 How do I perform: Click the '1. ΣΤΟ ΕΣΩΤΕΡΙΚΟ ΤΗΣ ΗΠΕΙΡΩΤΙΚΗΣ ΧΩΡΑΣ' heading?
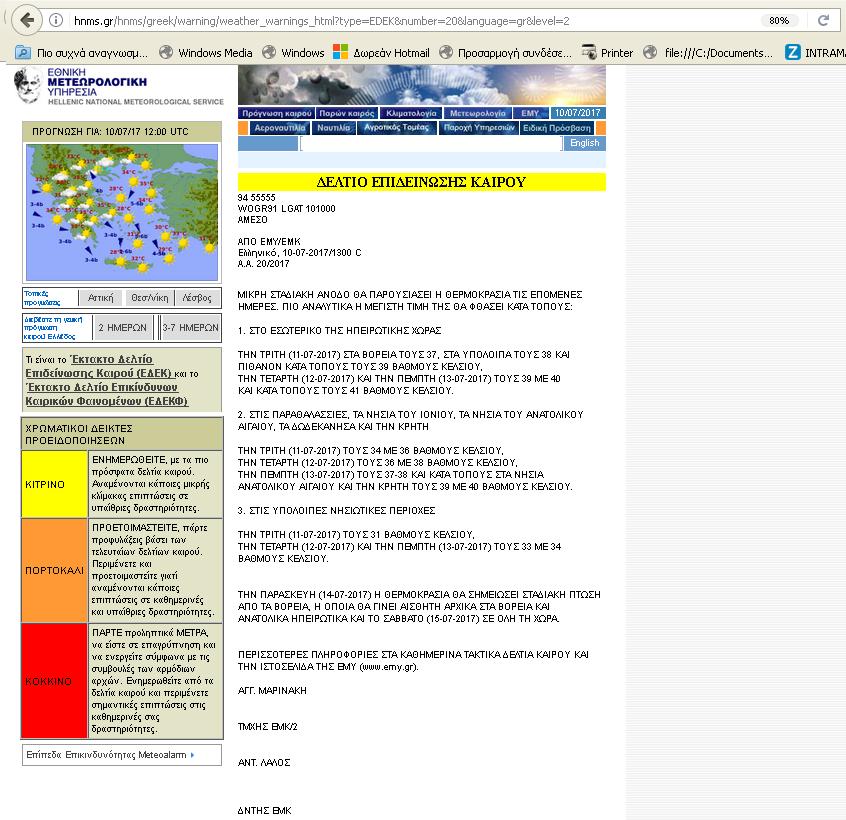(x=339, y=331)
